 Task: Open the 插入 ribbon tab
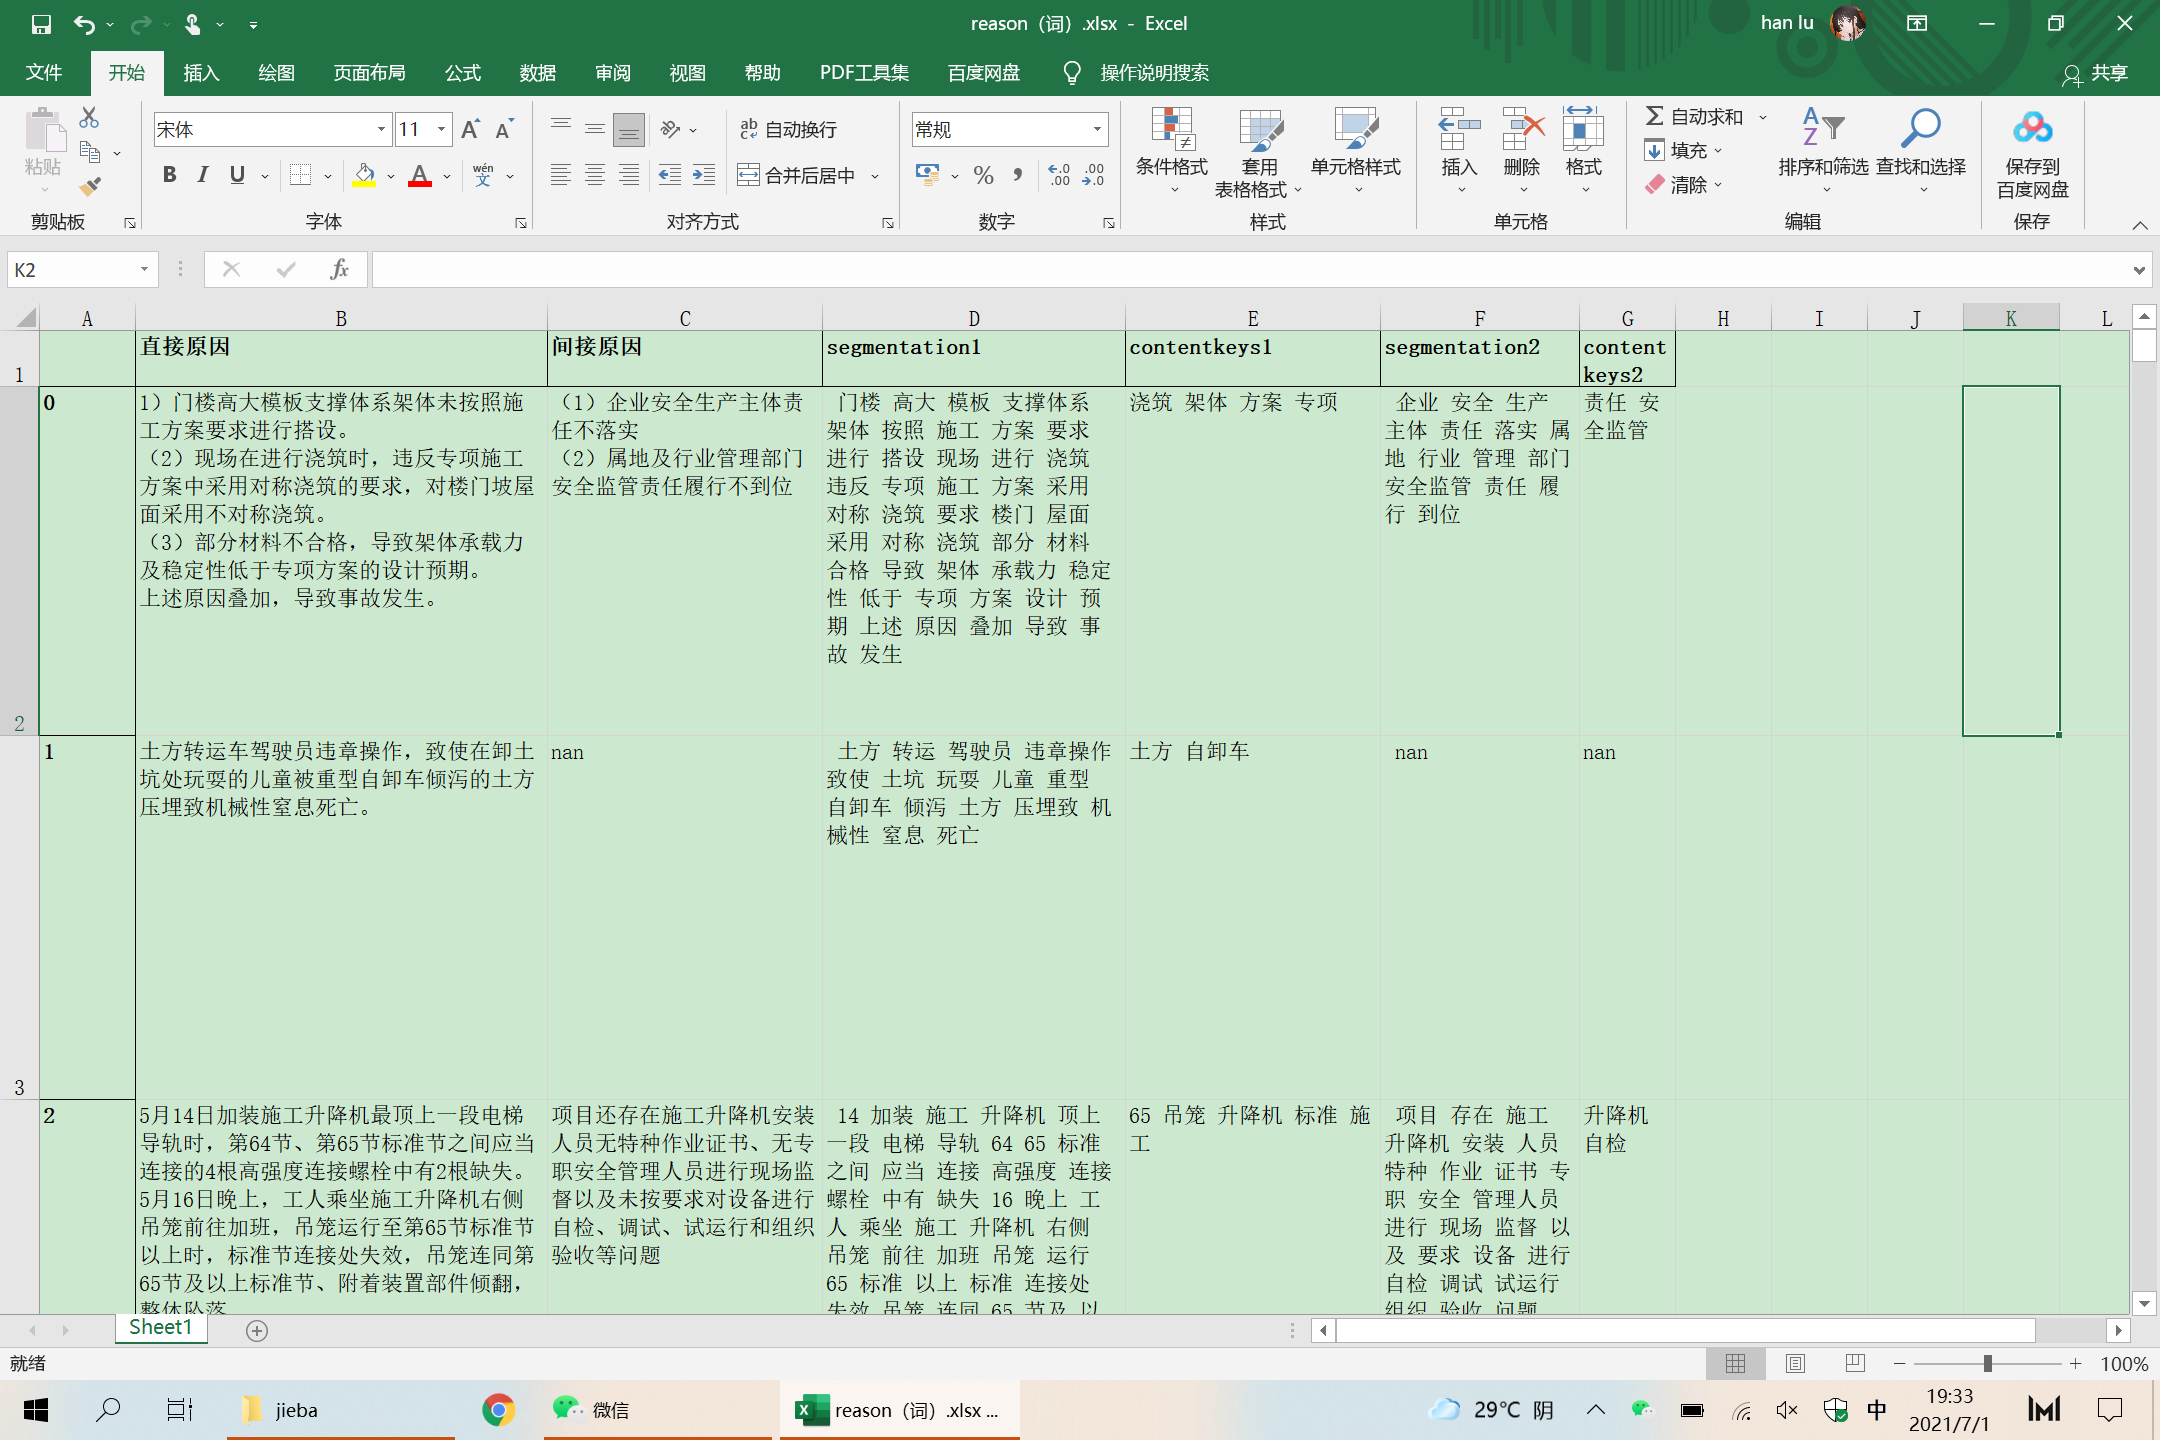coord(201,73)
